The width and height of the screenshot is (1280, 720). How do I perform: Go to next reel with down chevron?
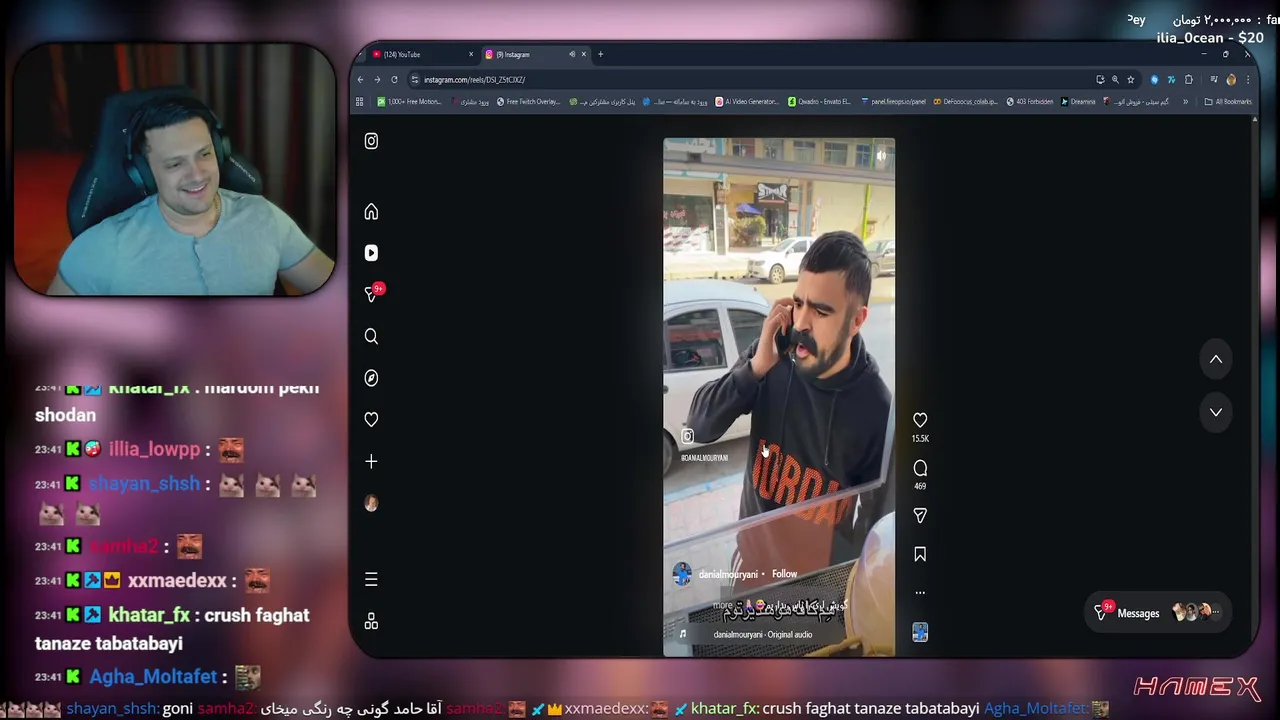click(x=1216, y=412)
